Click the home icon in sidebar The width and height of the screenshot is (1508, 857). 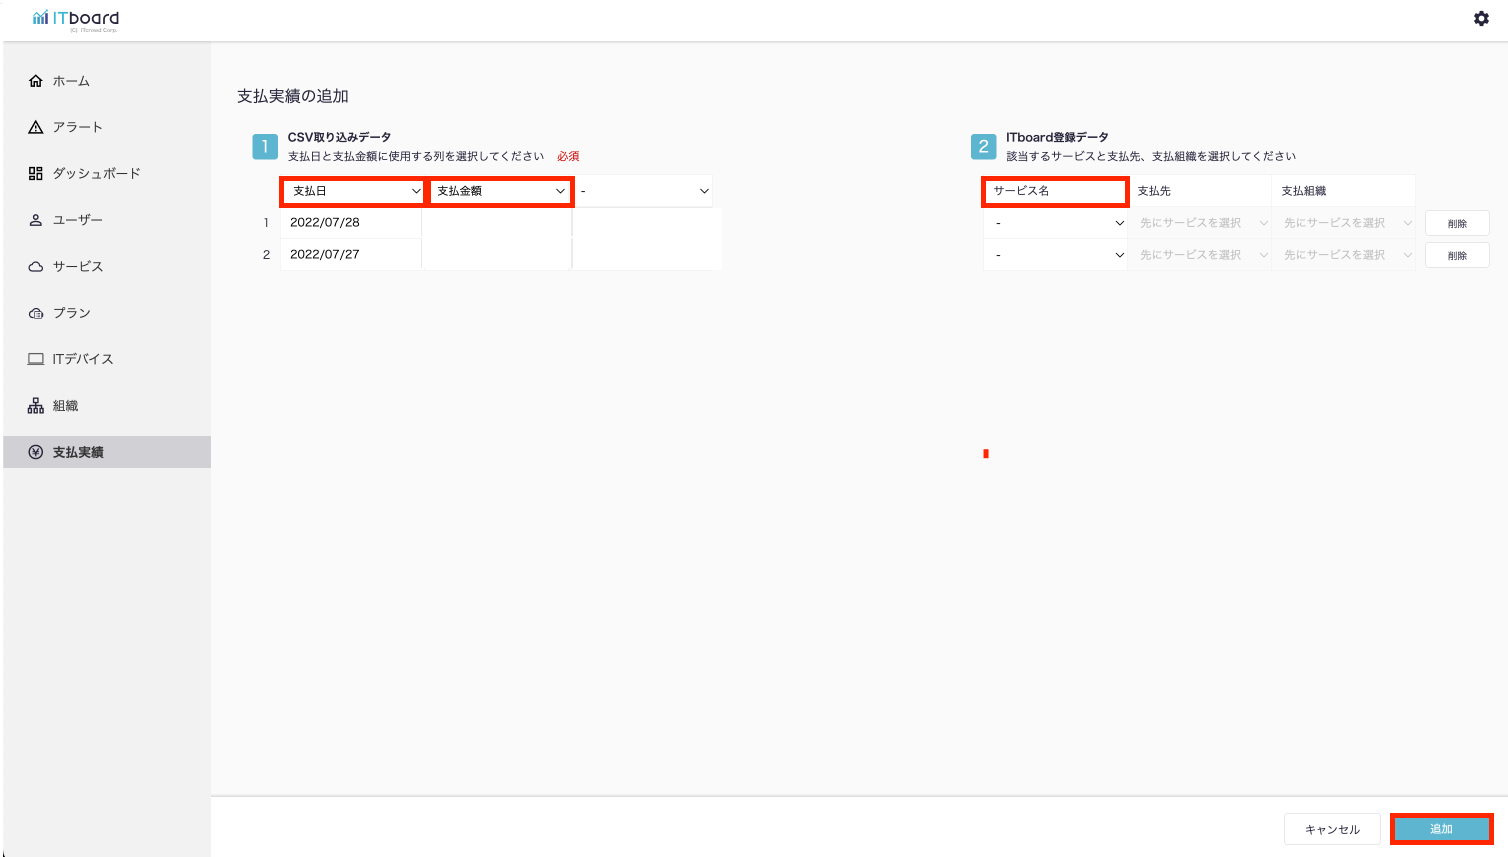point(36,81)
